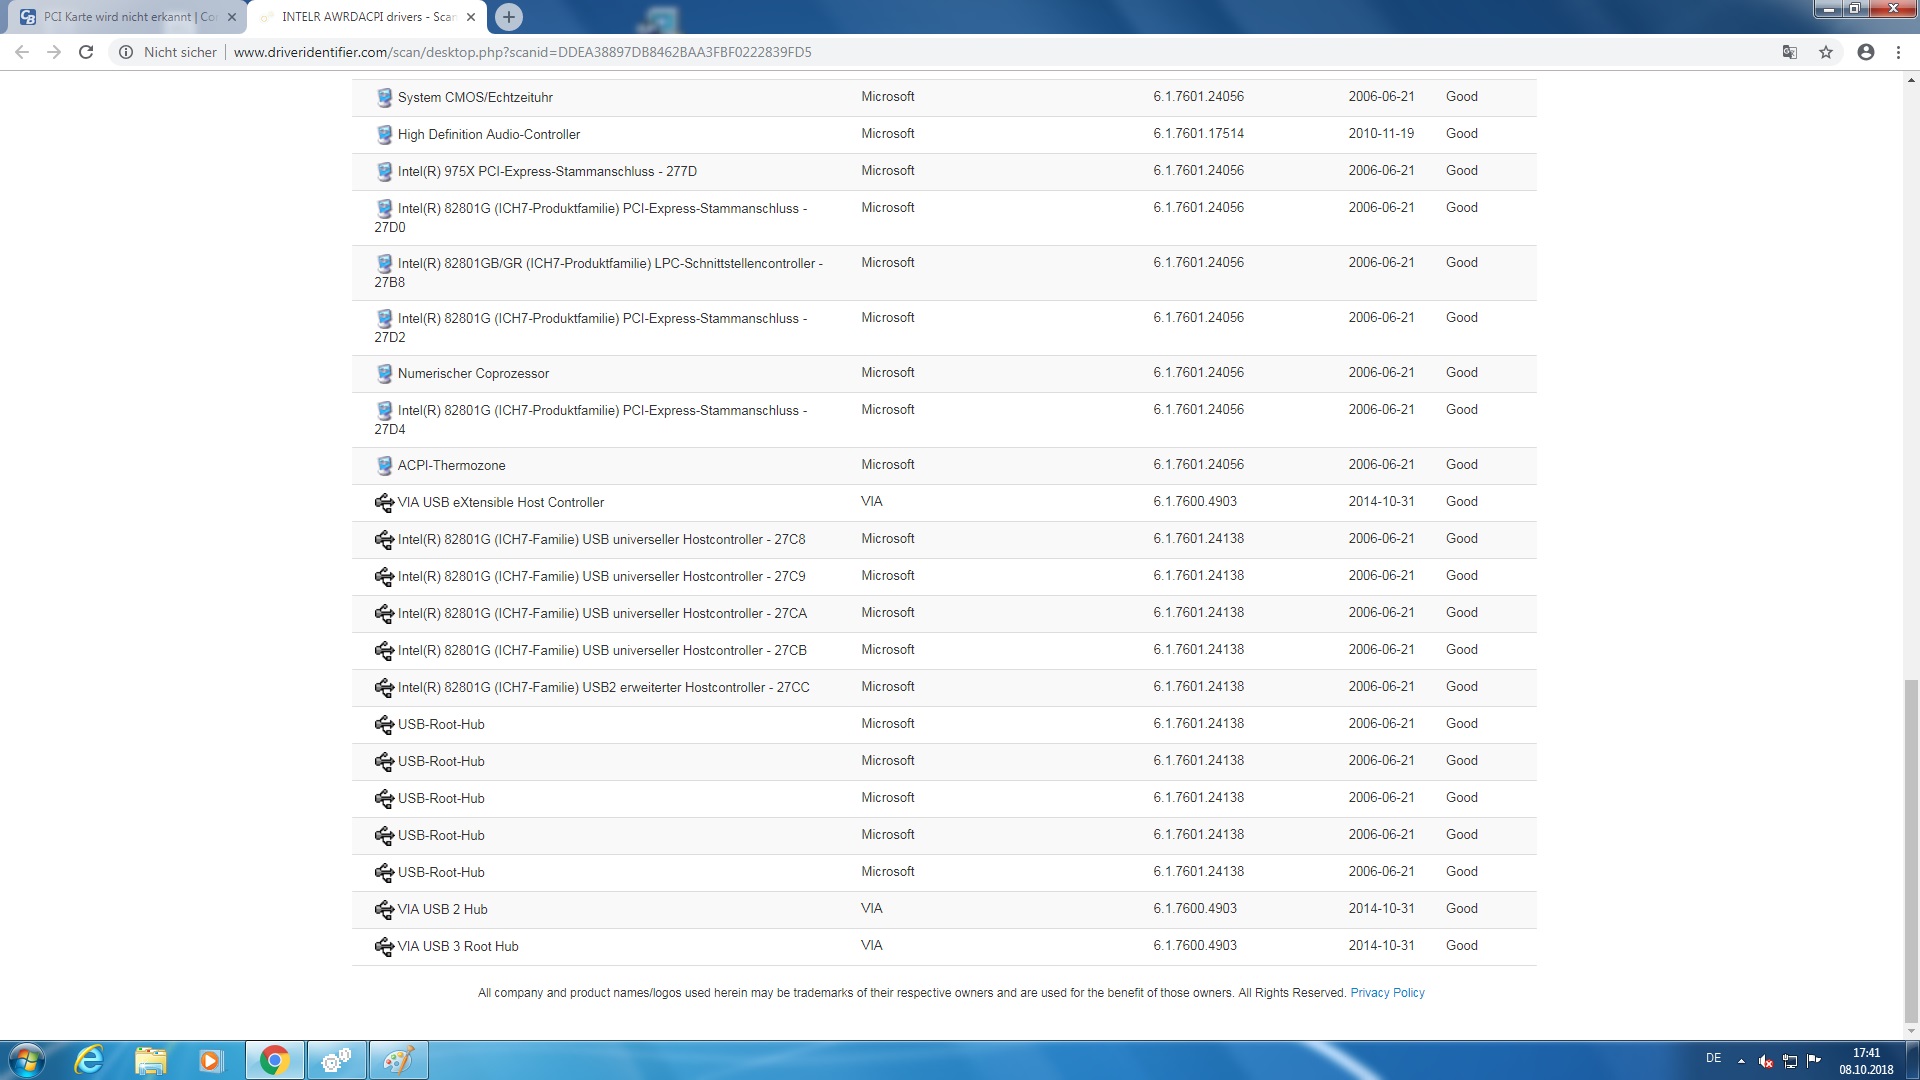Click the muted volume tray icon
The width and height of the screenshot is (1920, 1080).
coord(1766,1061)
